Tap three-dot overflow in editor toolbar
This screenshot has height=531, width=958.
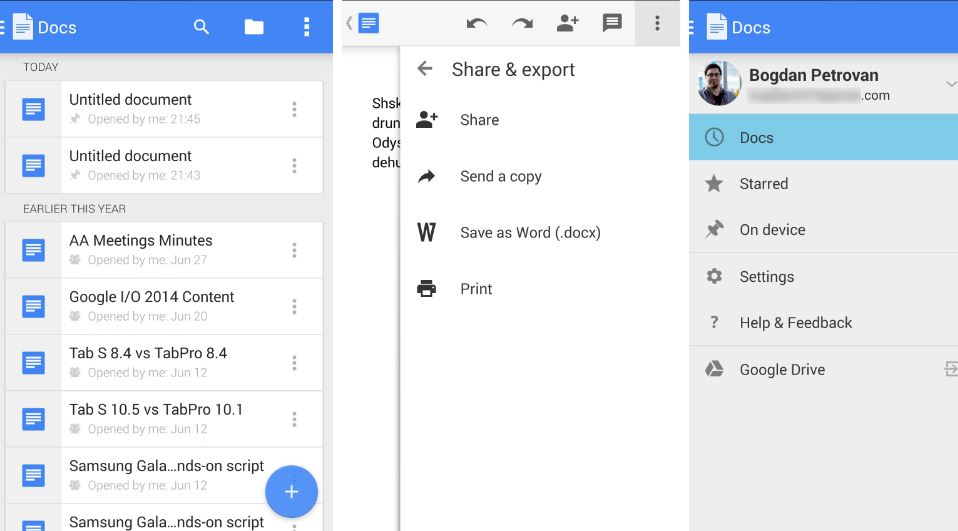[x=657, y=23]
